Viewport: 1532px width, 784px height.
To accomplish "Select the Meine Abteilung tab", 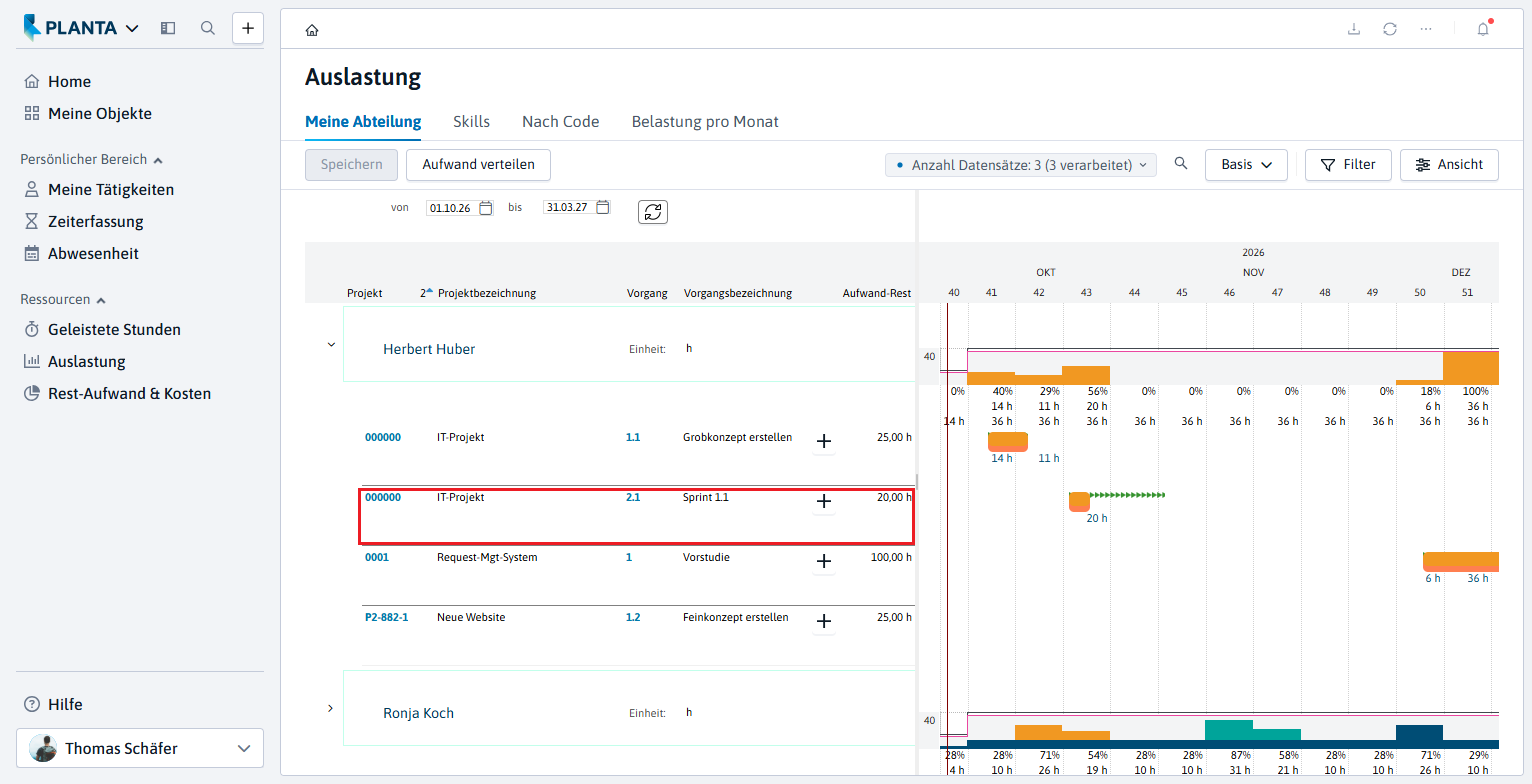I will pos(363,122).
